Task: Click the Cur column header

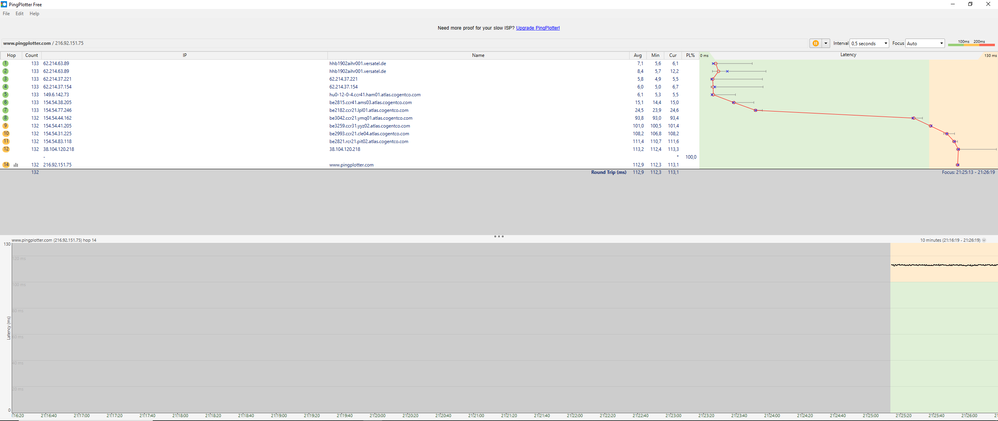Action: click(673, 55)
